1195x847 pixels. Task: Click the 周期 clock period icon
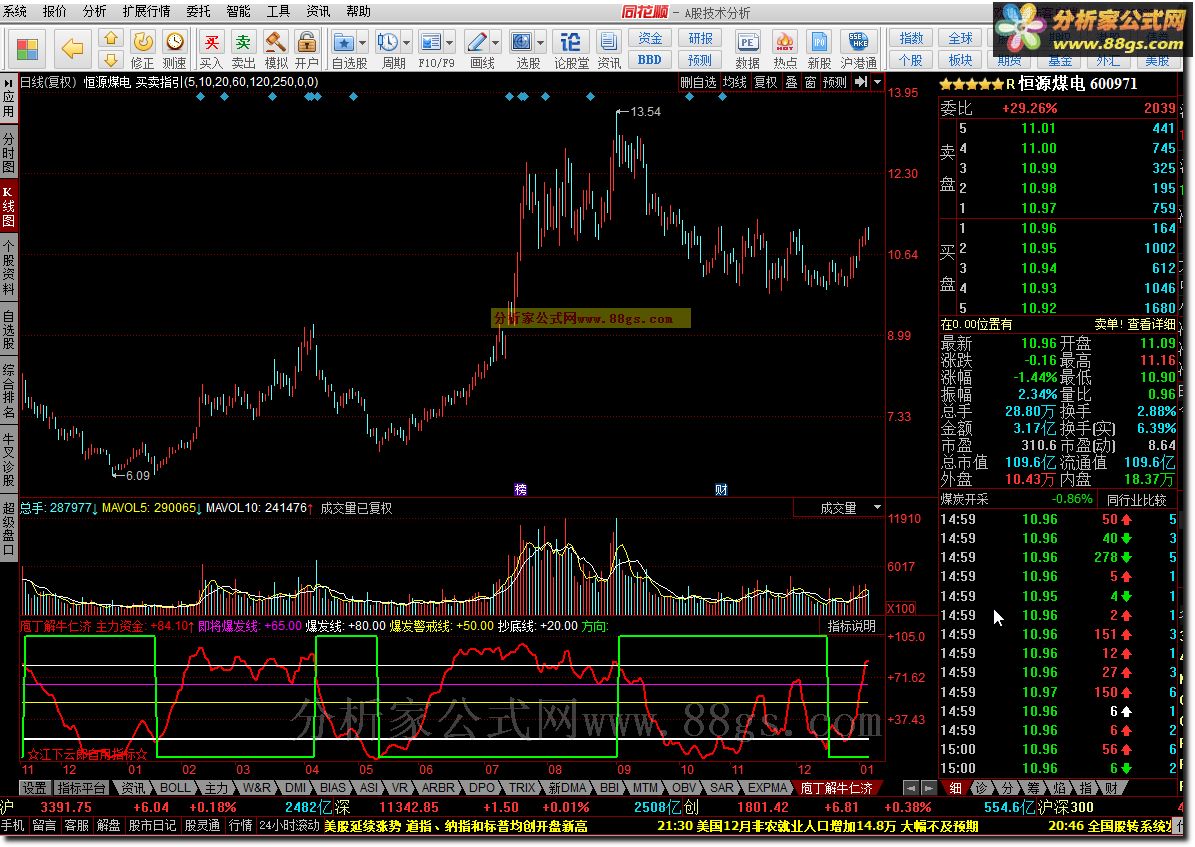click(x=388, y=42)
